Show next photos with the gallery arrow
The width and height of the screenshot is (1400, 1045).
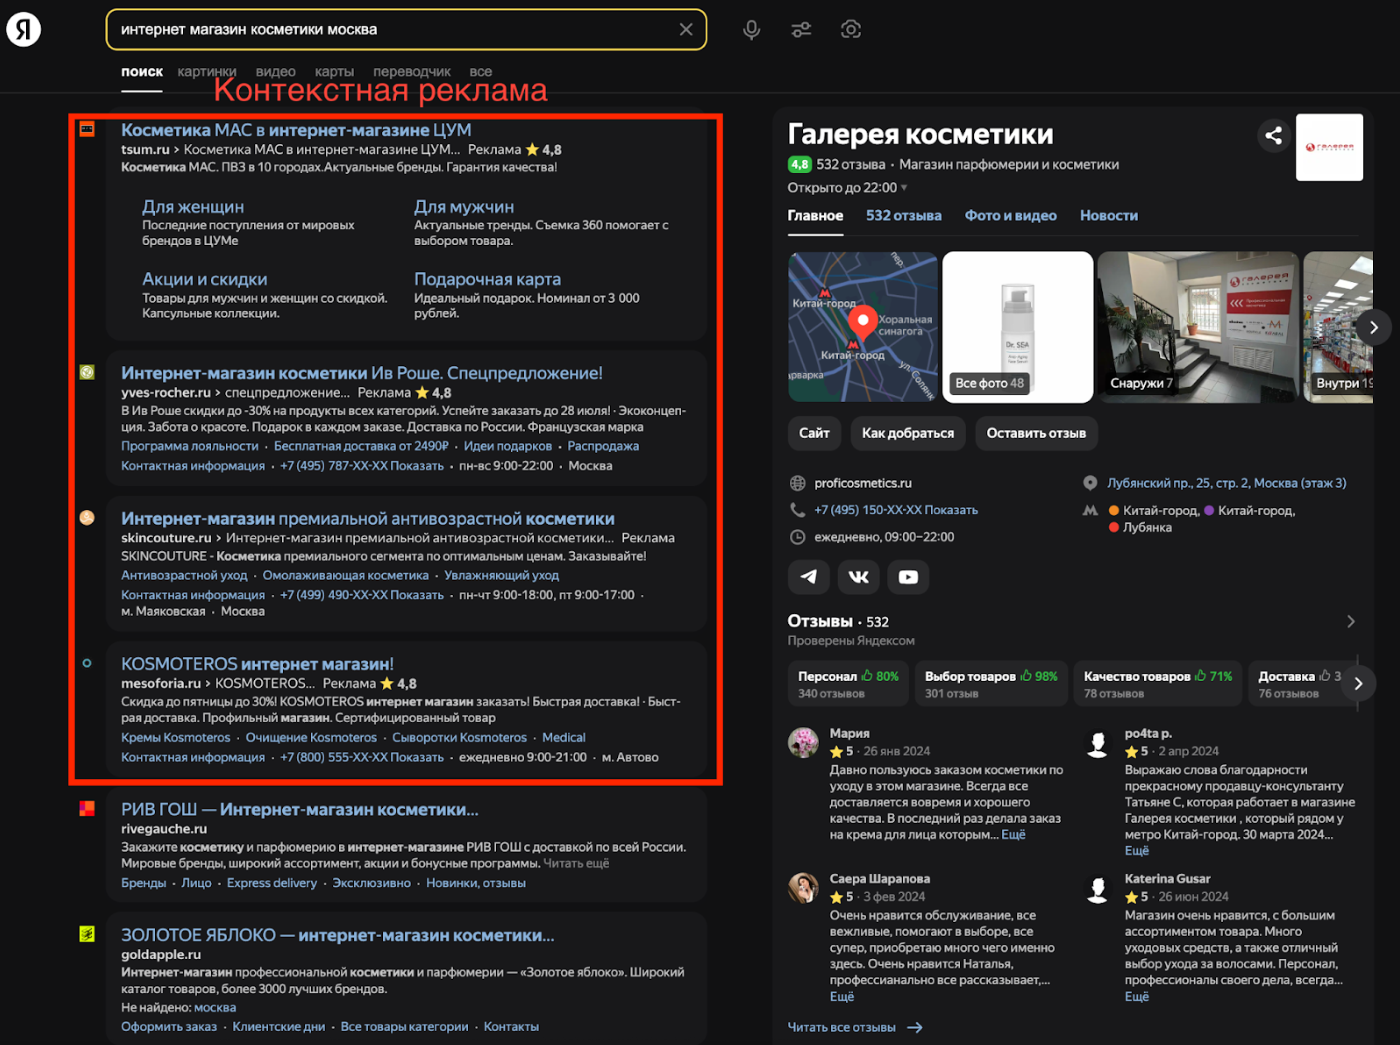pyautogui.click(x=1374, y=327)
